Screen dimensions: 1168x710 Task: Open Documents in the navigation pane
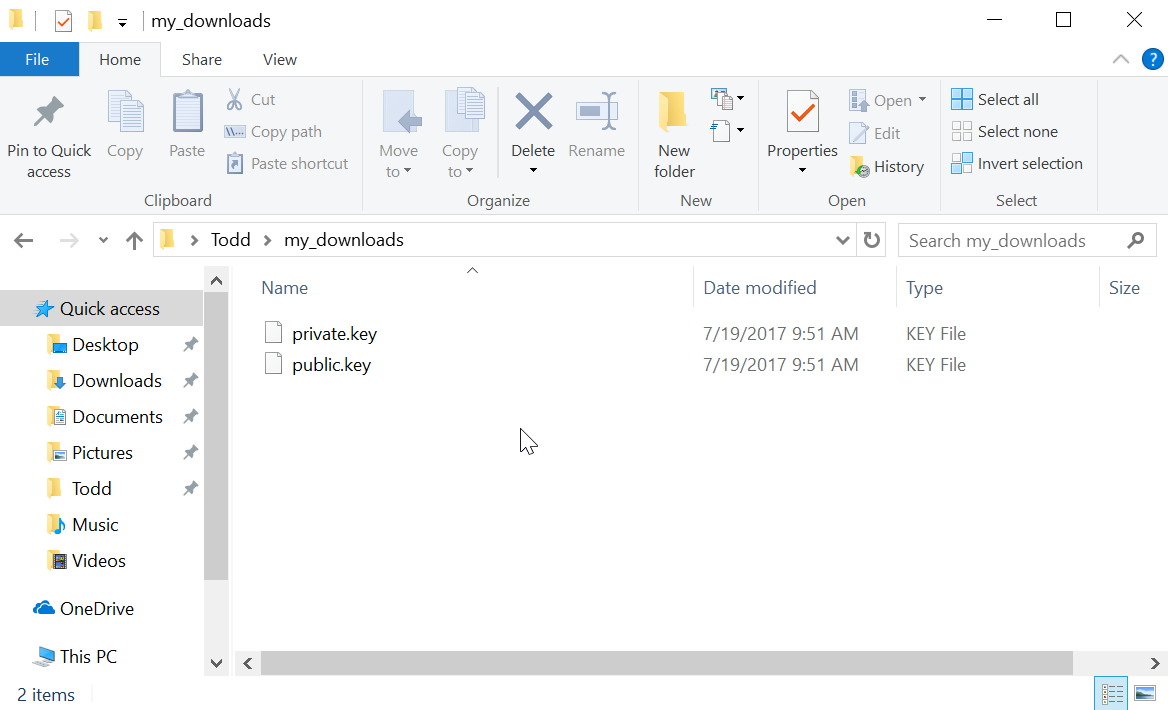point(117,416)
